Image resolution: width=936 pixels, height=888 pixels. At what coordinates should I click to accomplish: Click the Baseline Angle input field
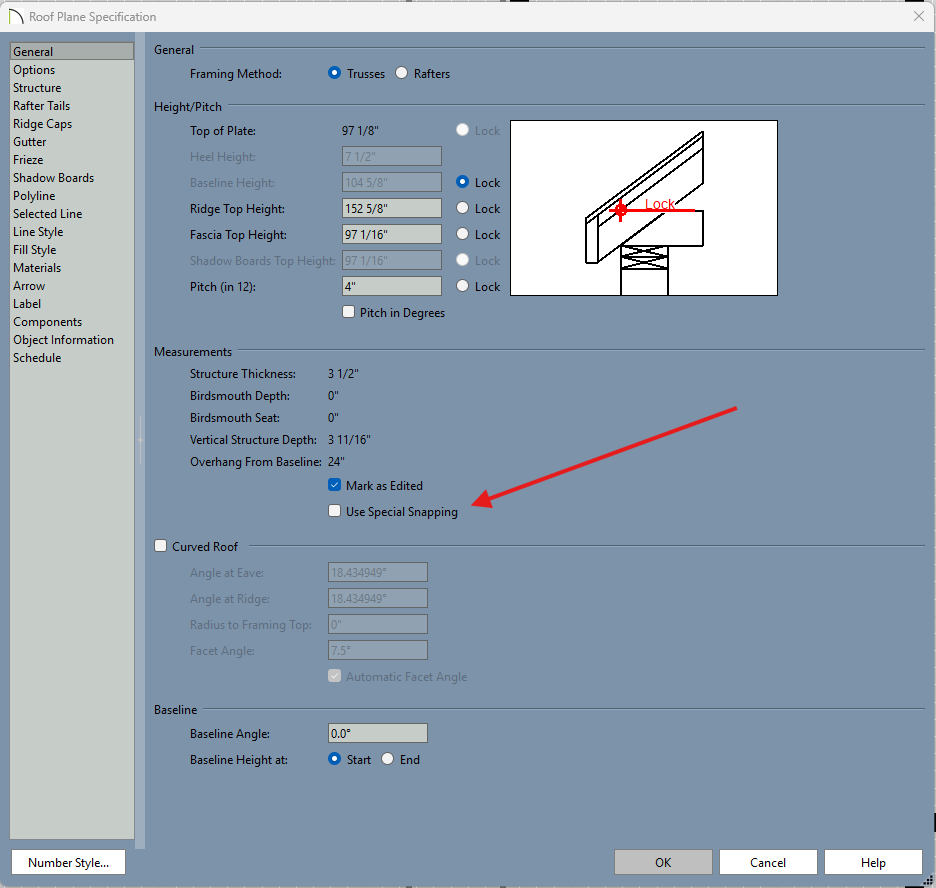(377, 733)
